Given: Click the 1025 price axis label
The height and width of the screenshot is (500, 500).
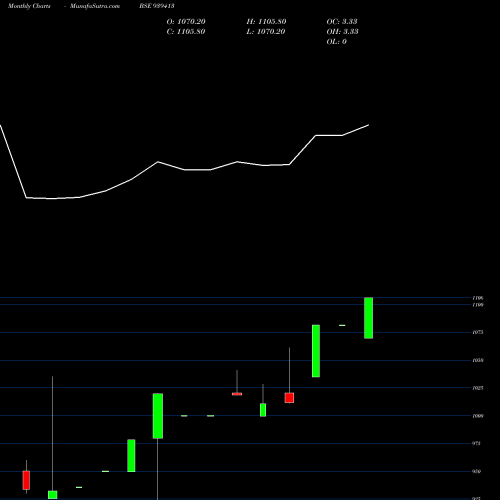Looking at the screenshot, I should (478, 388).
